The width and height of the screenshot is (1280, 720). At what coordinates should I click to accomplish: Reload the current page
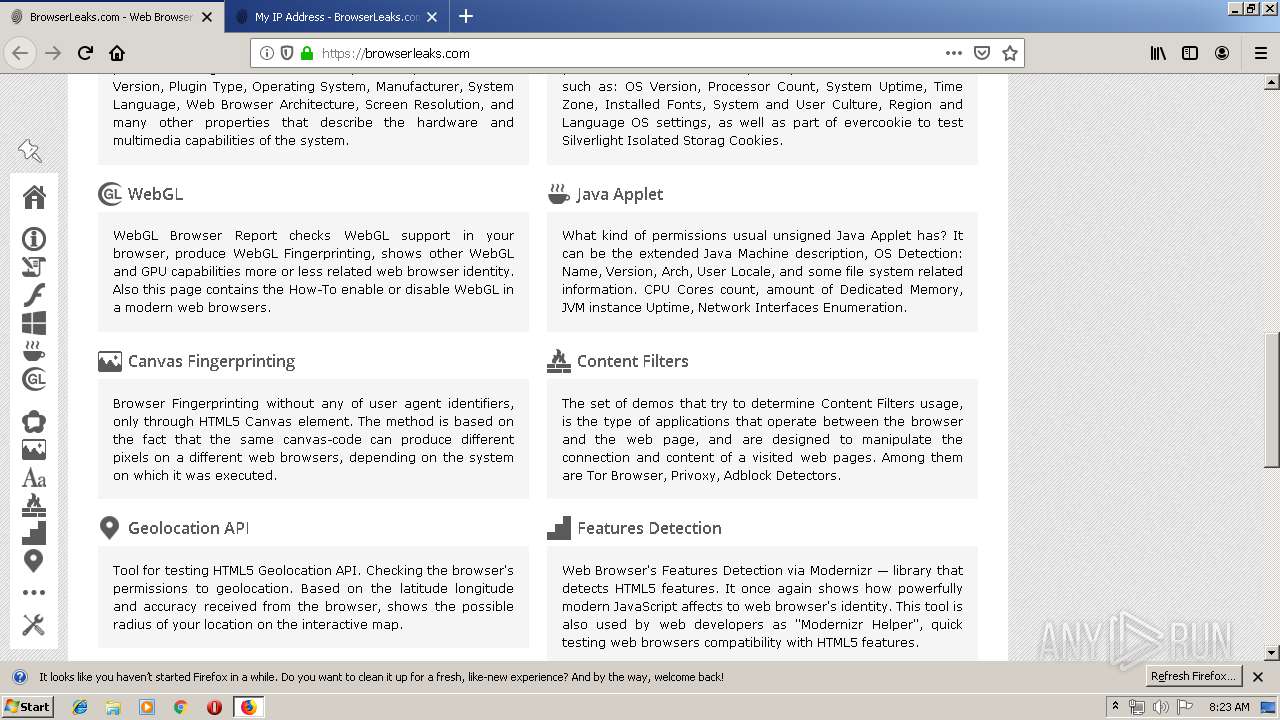(85, 53)
